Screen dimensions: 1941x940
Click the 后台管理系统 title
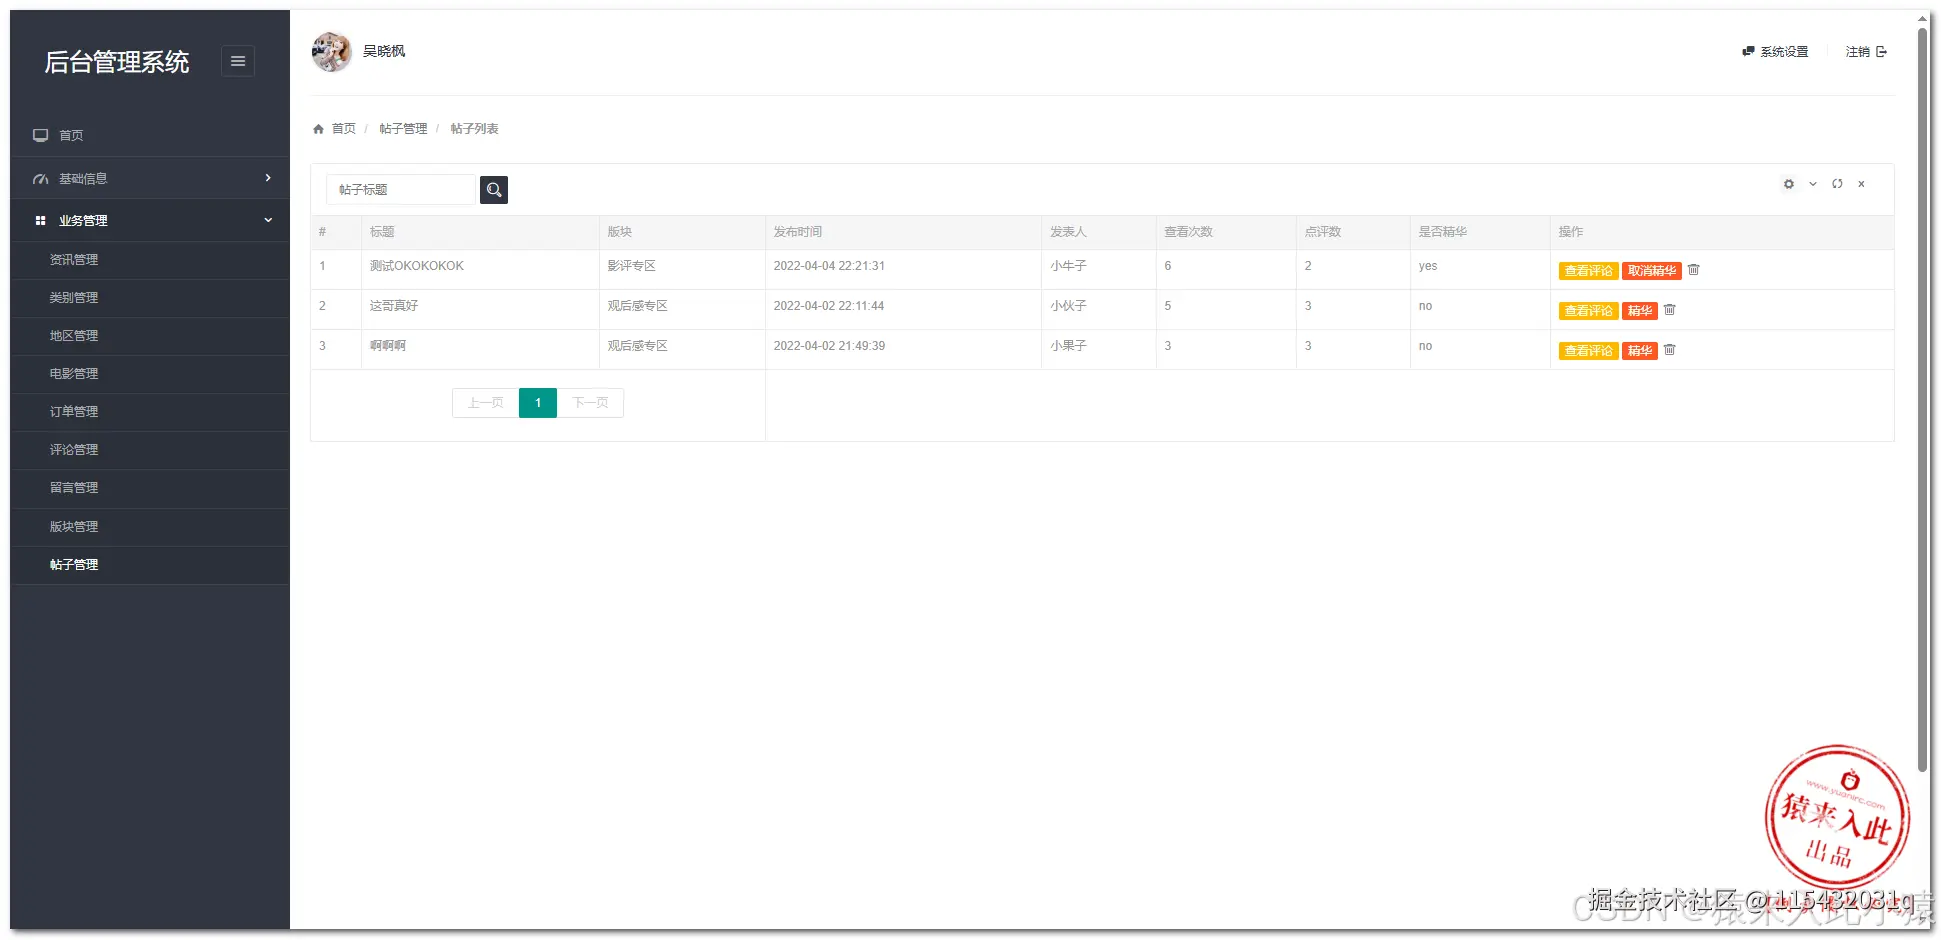(117, 62)
